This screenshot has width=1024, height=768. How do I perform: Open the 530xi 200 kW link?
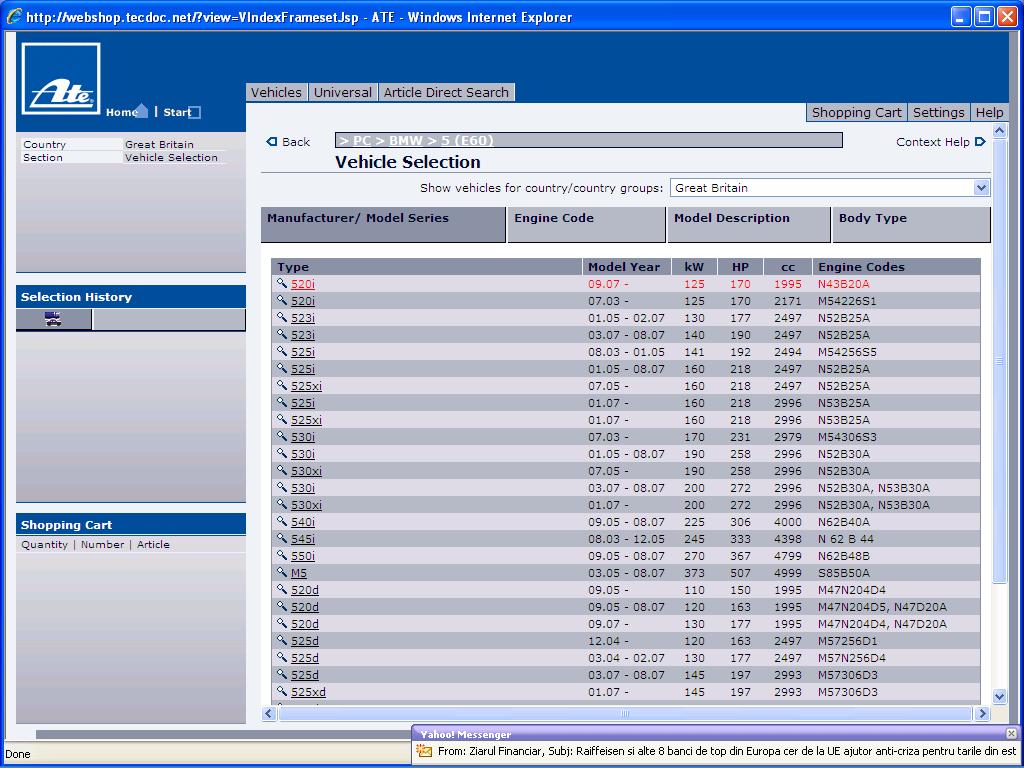[x=306, y=505]
